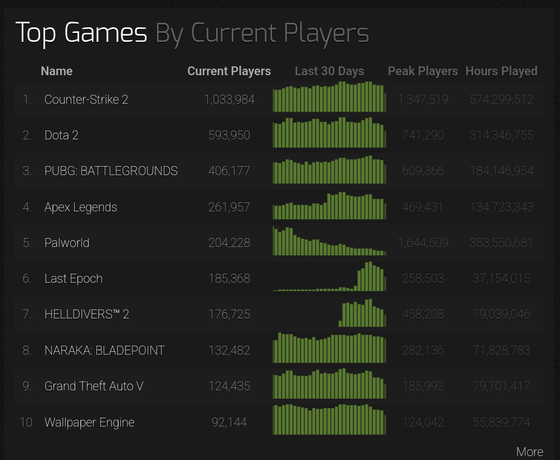The width and height of the screenshot is (560, 460).
Task: Click peak players value 458,208
Action: 423,314
